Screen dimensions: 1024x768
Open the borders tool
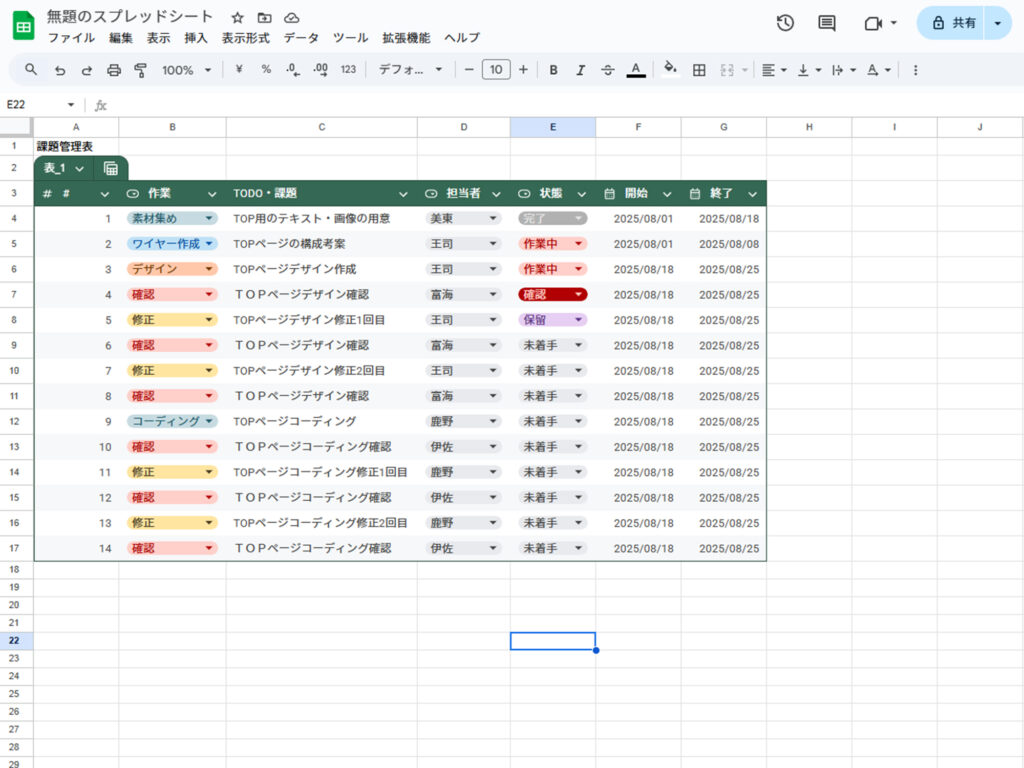tap(699, 70)
